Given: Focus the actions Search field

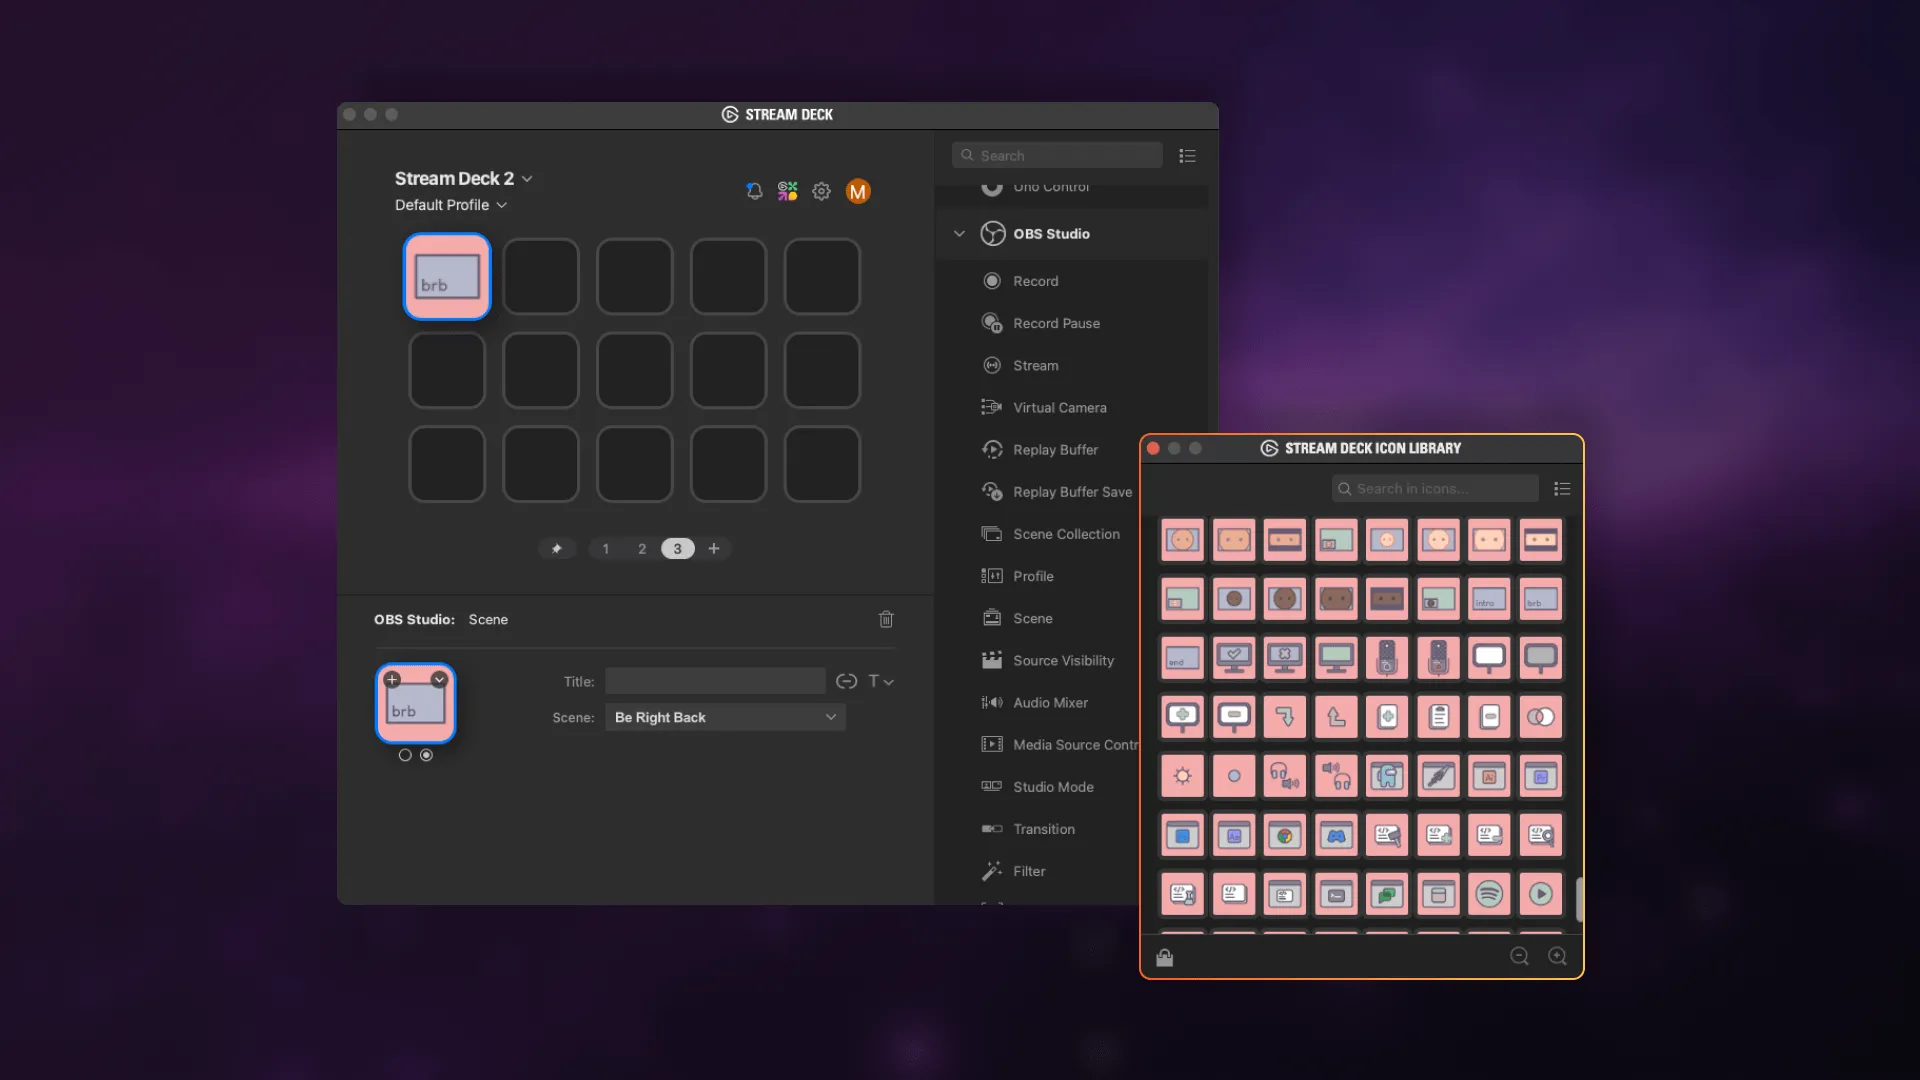Looking at the screenshot, I should [x=1057, y=155].
